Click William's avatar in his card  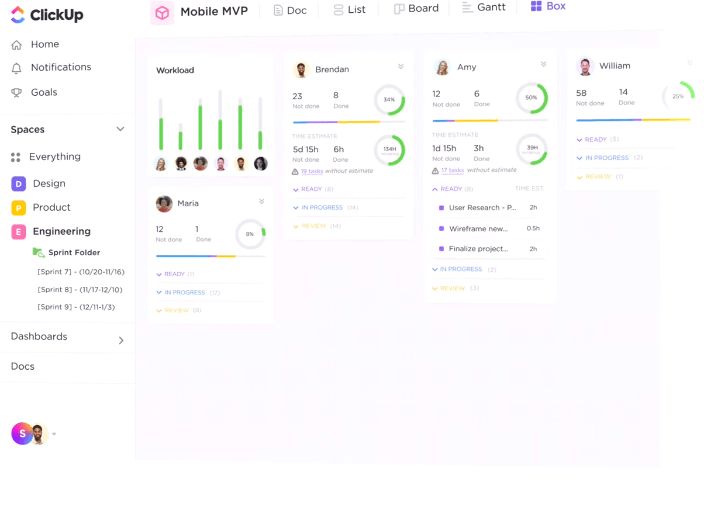(x=585, y=67)
